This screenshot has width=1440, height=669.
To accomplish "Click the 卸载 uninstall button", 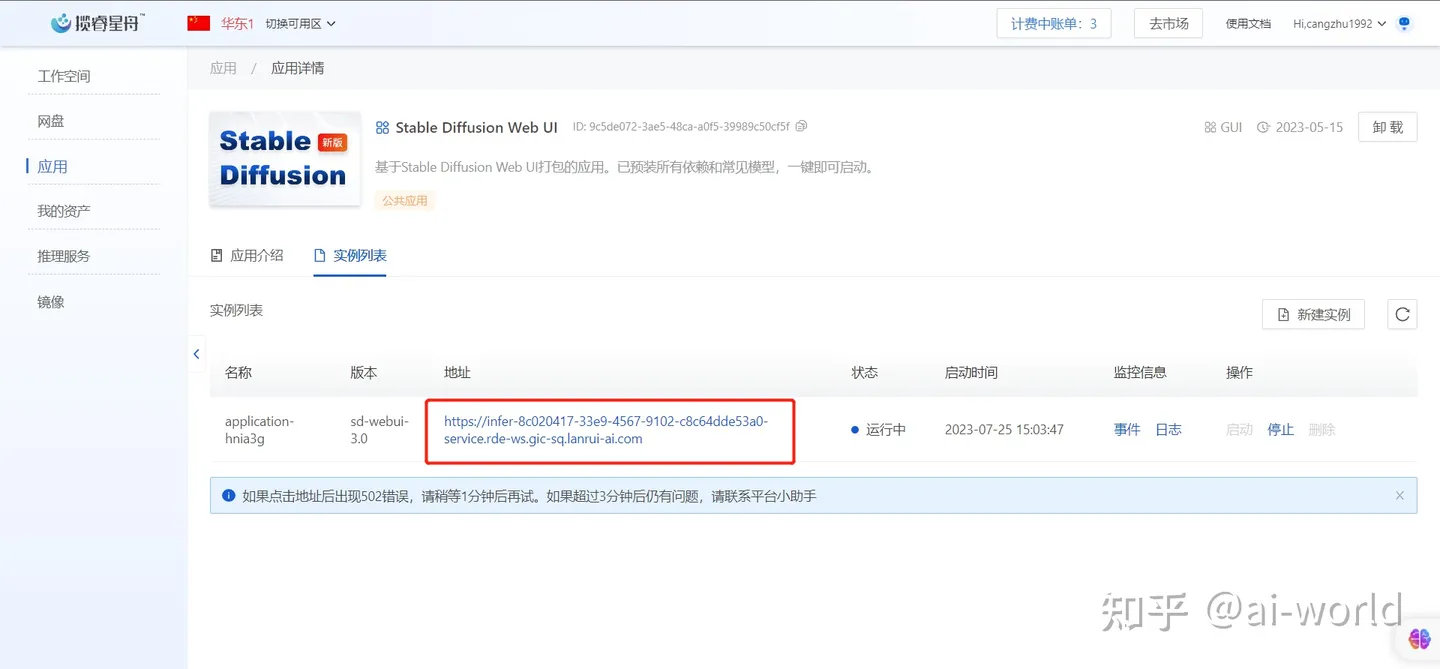I will click(x=1388, y=127).
